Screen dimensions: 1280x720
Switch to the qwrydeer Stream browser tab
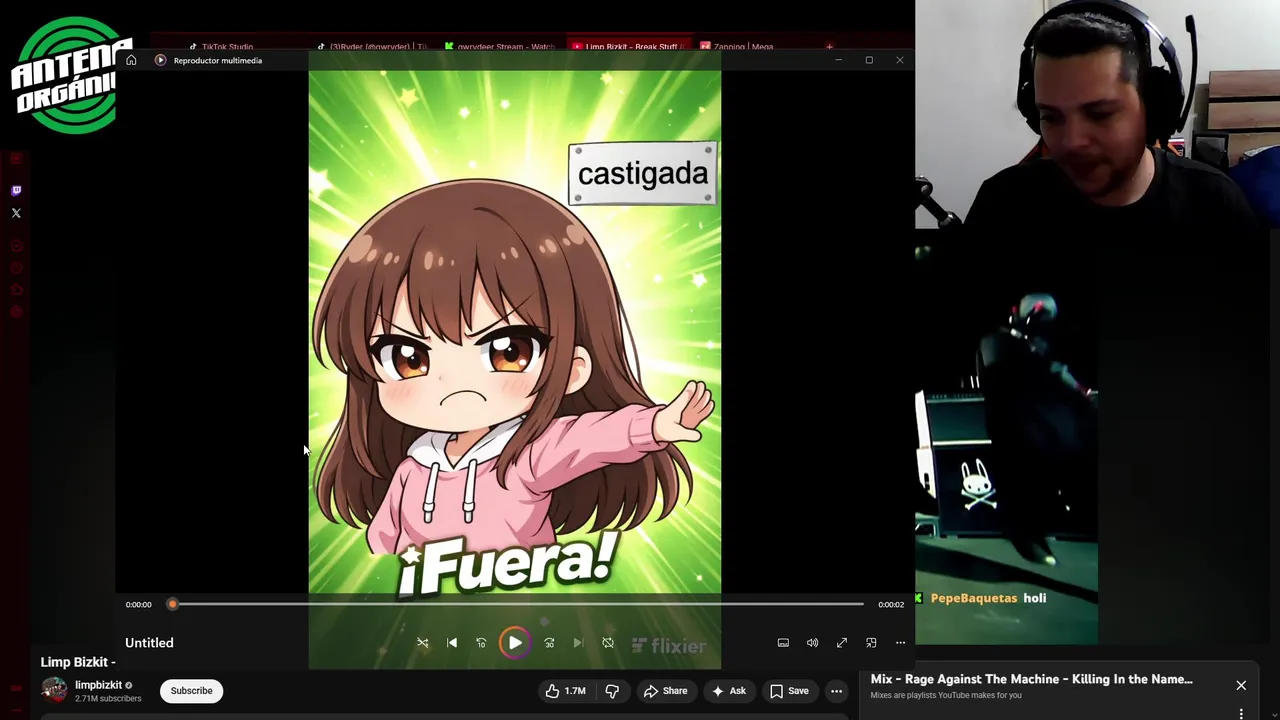click(500, 47)
